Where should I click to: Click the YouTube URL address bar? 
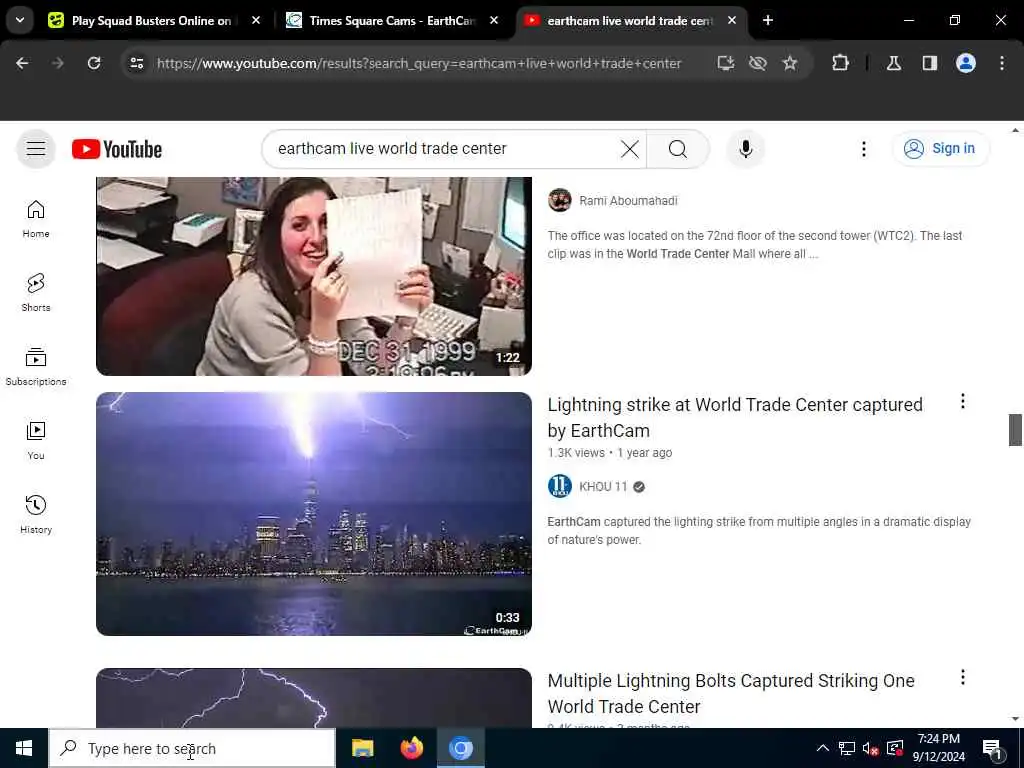coord(419,63)
